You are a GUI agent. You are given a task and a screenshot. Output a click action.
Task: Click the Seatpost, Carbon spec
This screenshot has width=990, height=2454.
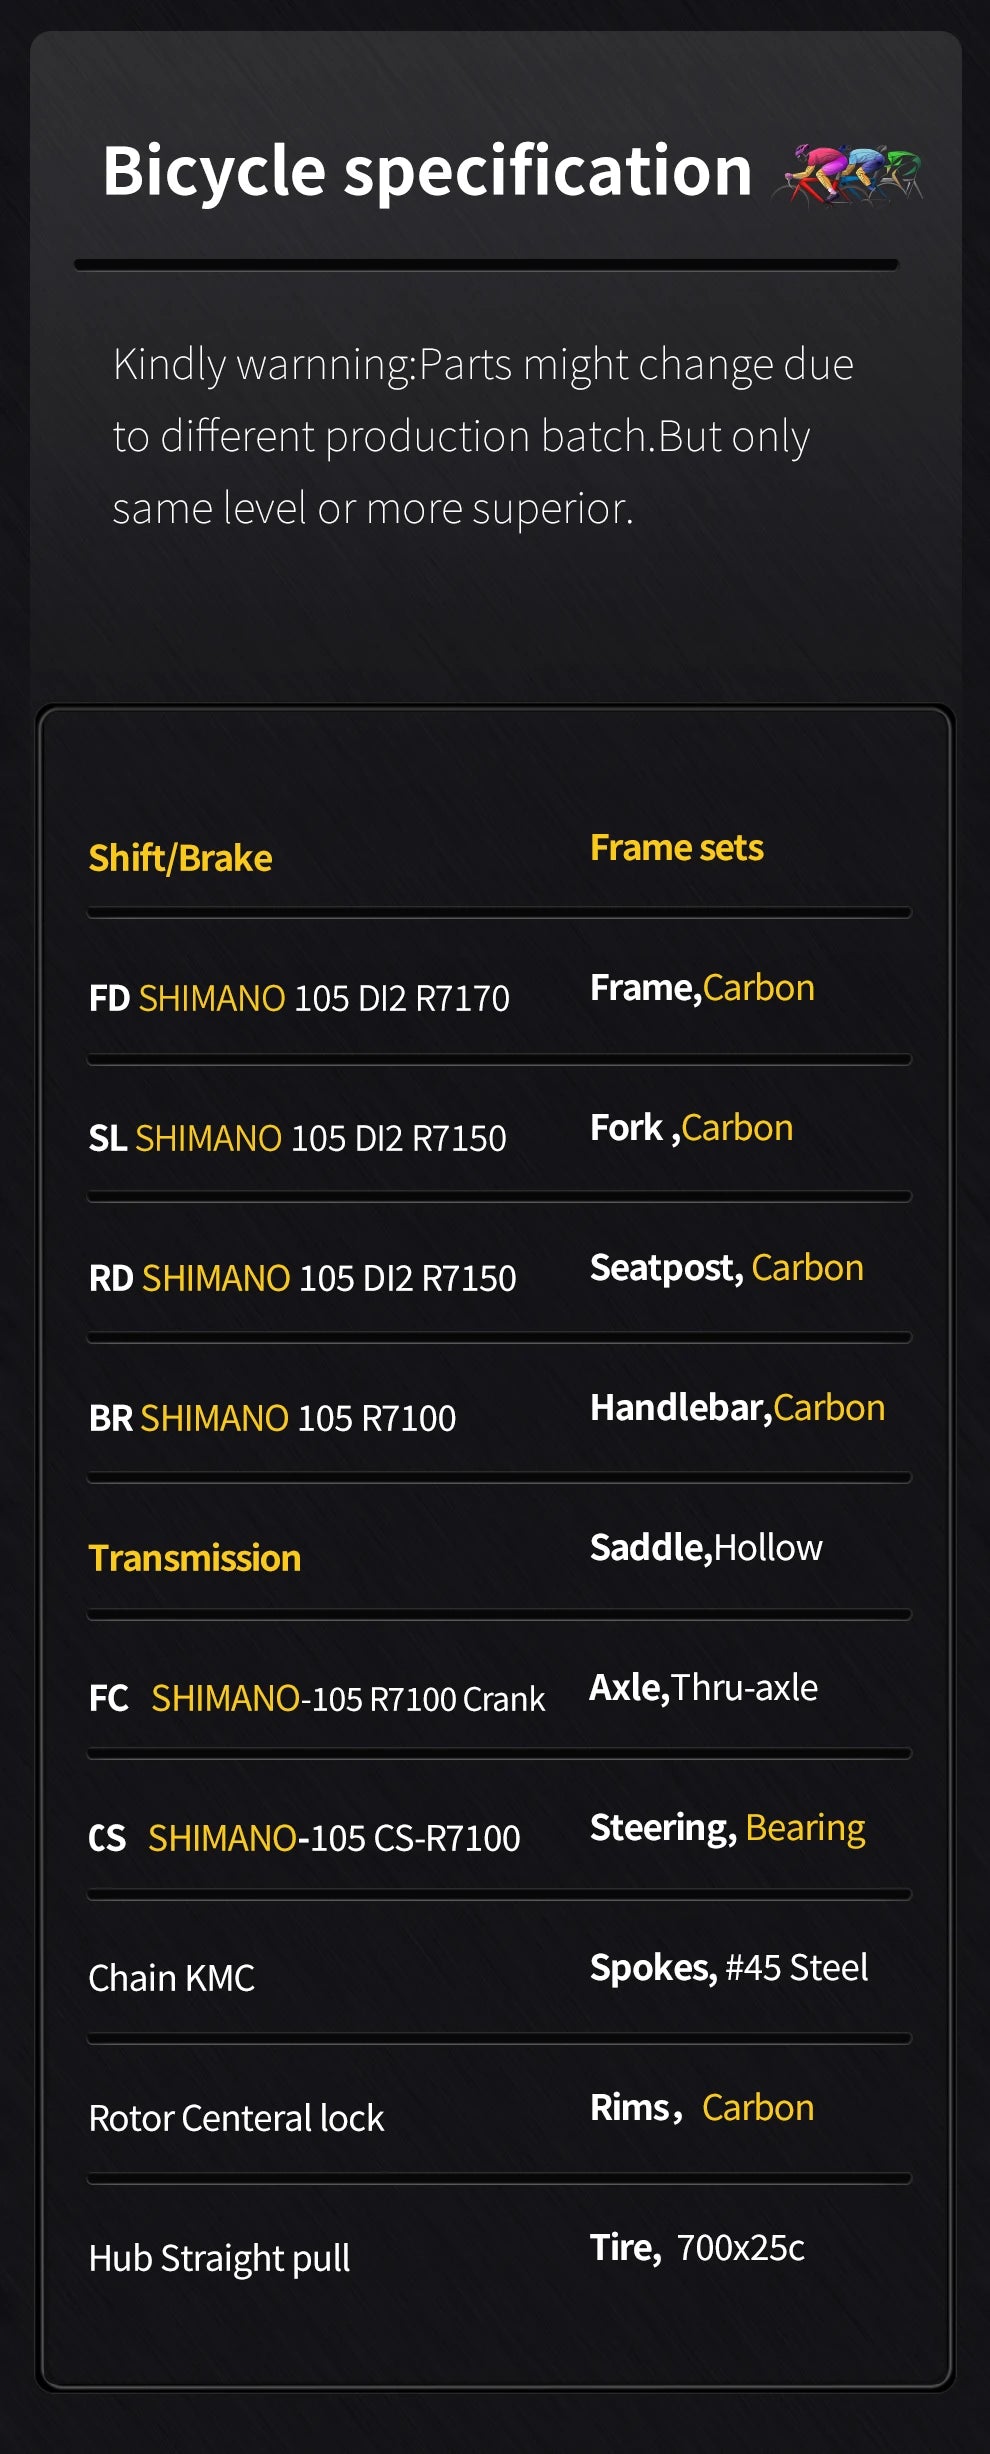[726, 1268]
